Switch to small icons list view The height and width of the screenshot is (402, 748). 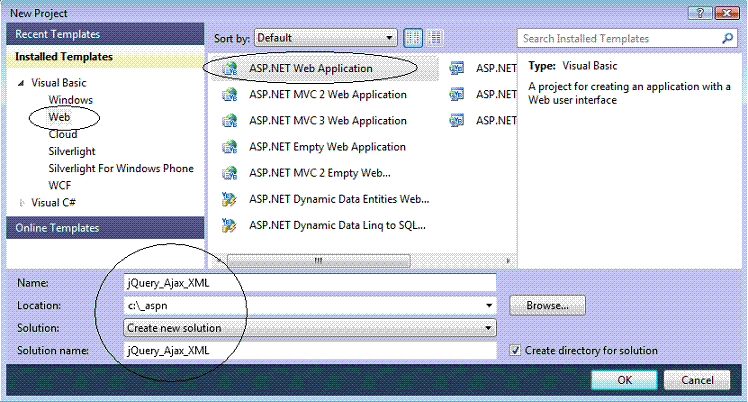435,38
